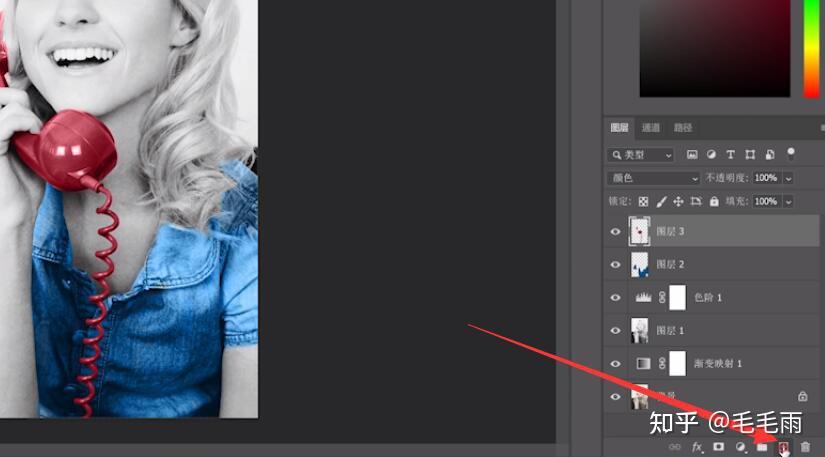Toggle visibility of 渐变映射 1 layer
The width and height of the screenshot is (825, 457).
pyautogui.click(x=615, y=363)
